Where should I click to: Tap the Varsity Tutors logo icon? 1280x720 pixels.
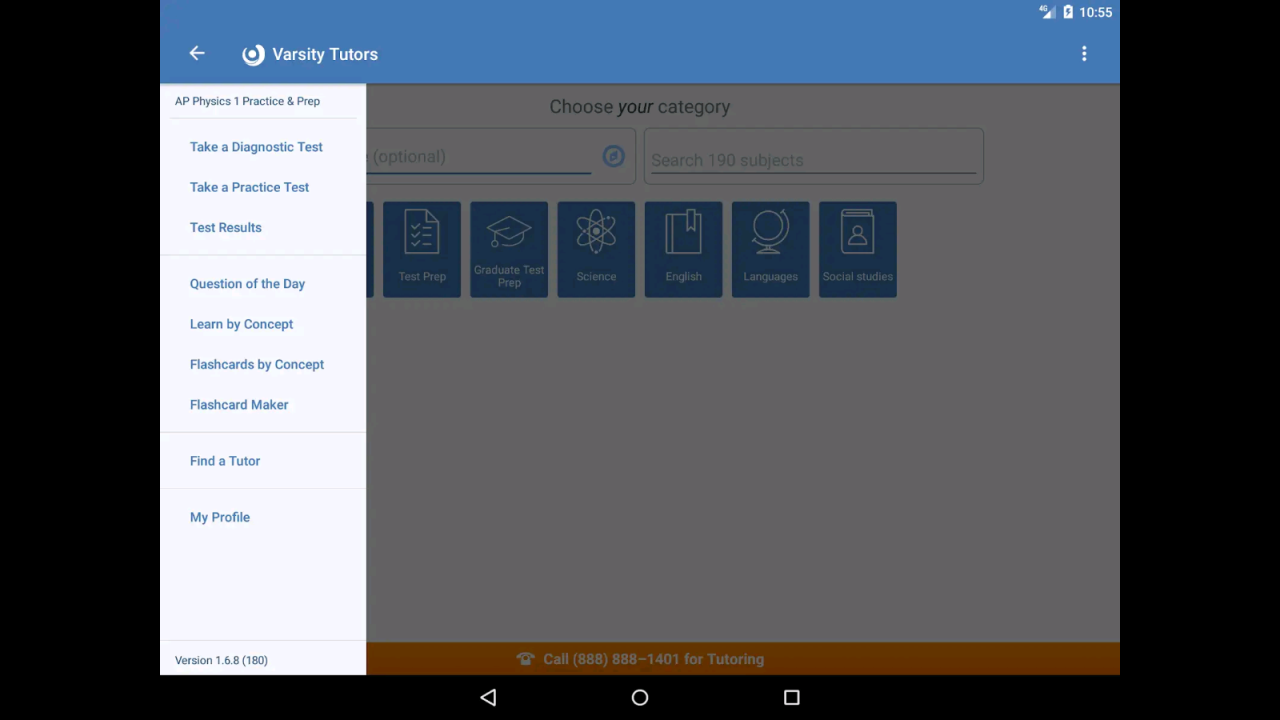(254, 55)
